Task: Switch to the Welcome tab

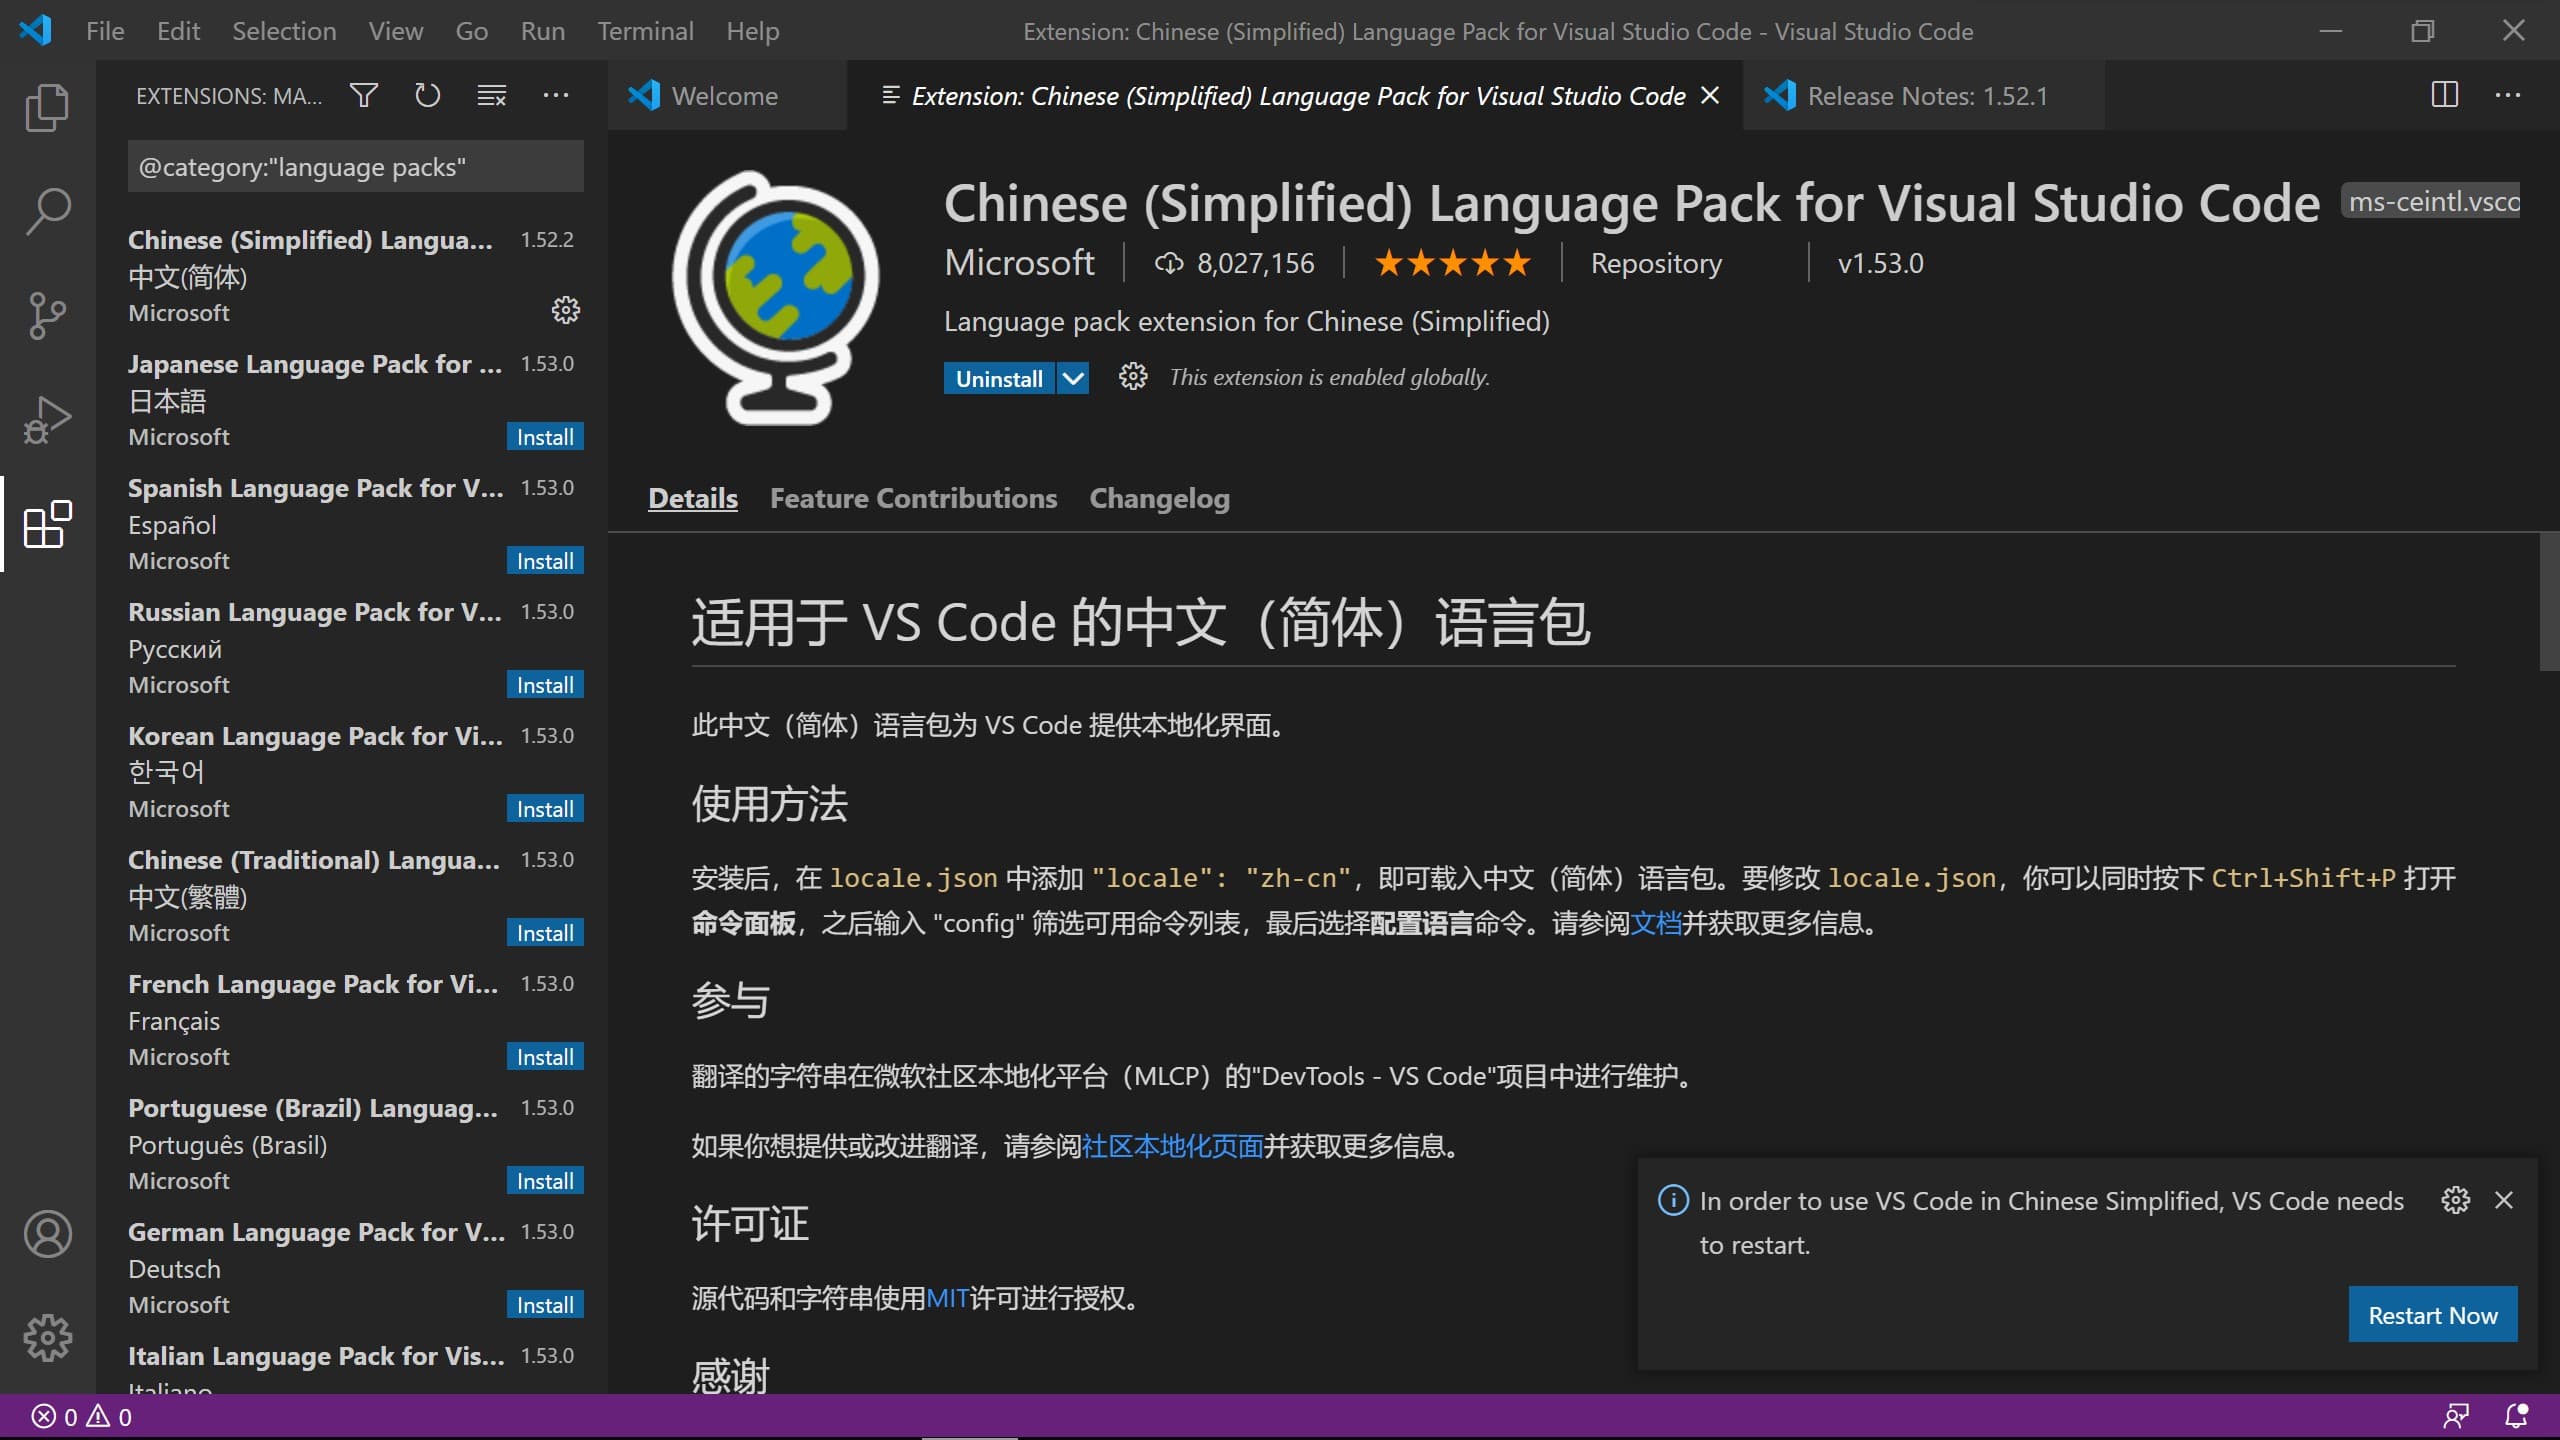Action: [x=727, y=95]
